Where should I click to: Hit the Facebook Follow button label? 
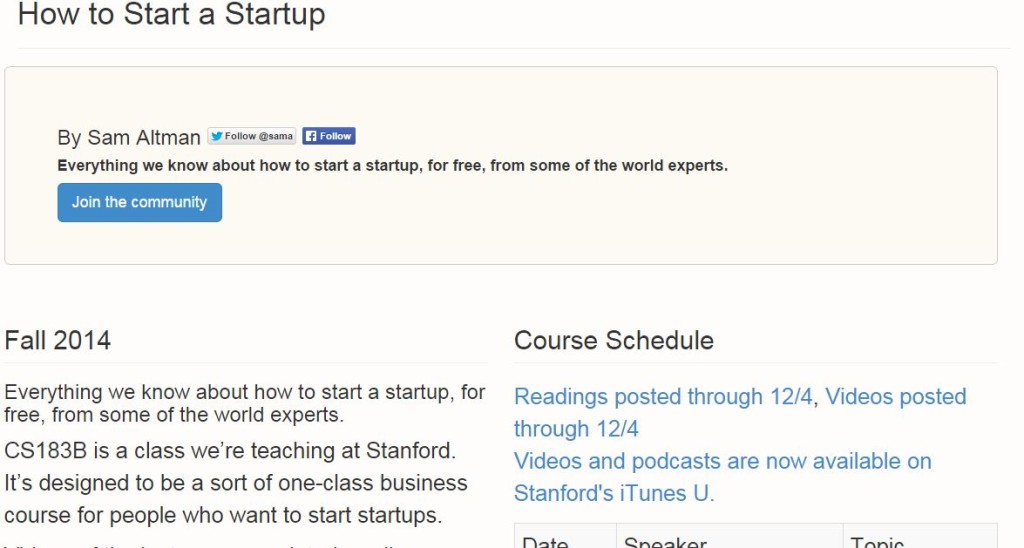coord(335,136)
